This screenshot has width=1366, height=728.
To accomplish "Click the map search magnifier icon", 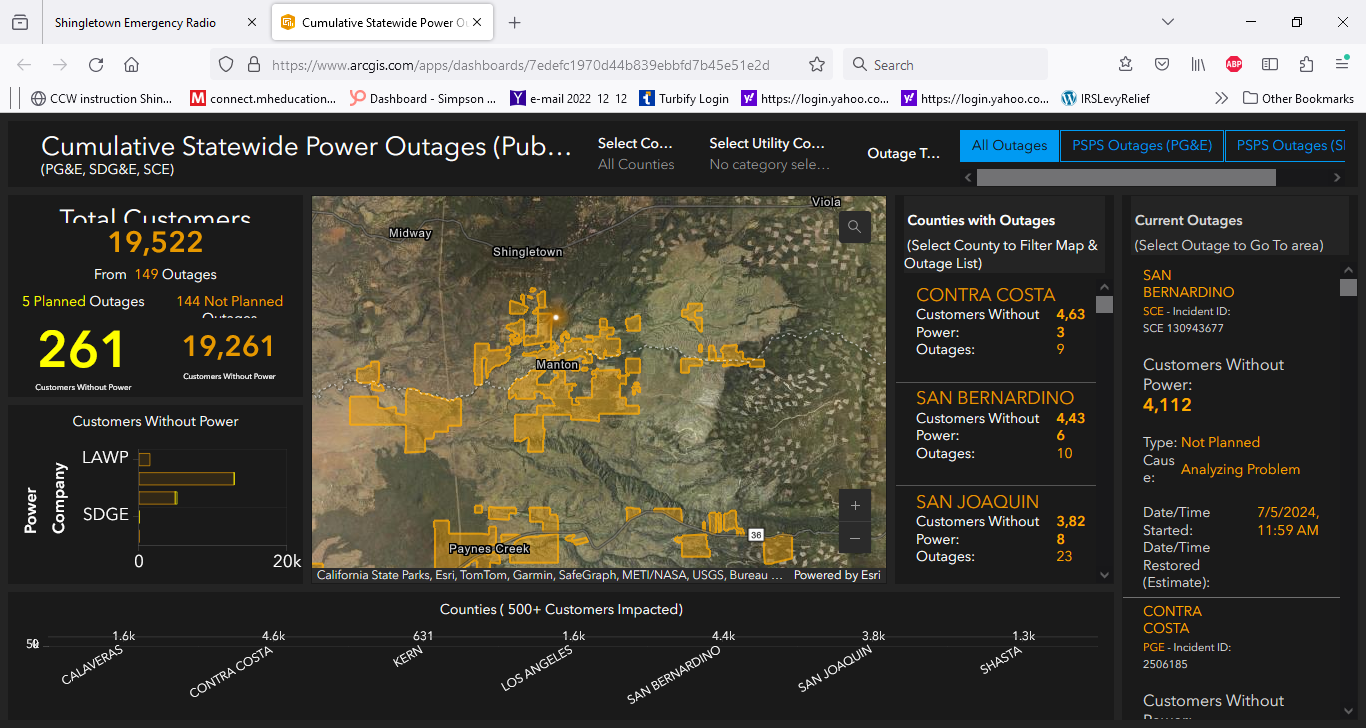I will coord(854,227).
